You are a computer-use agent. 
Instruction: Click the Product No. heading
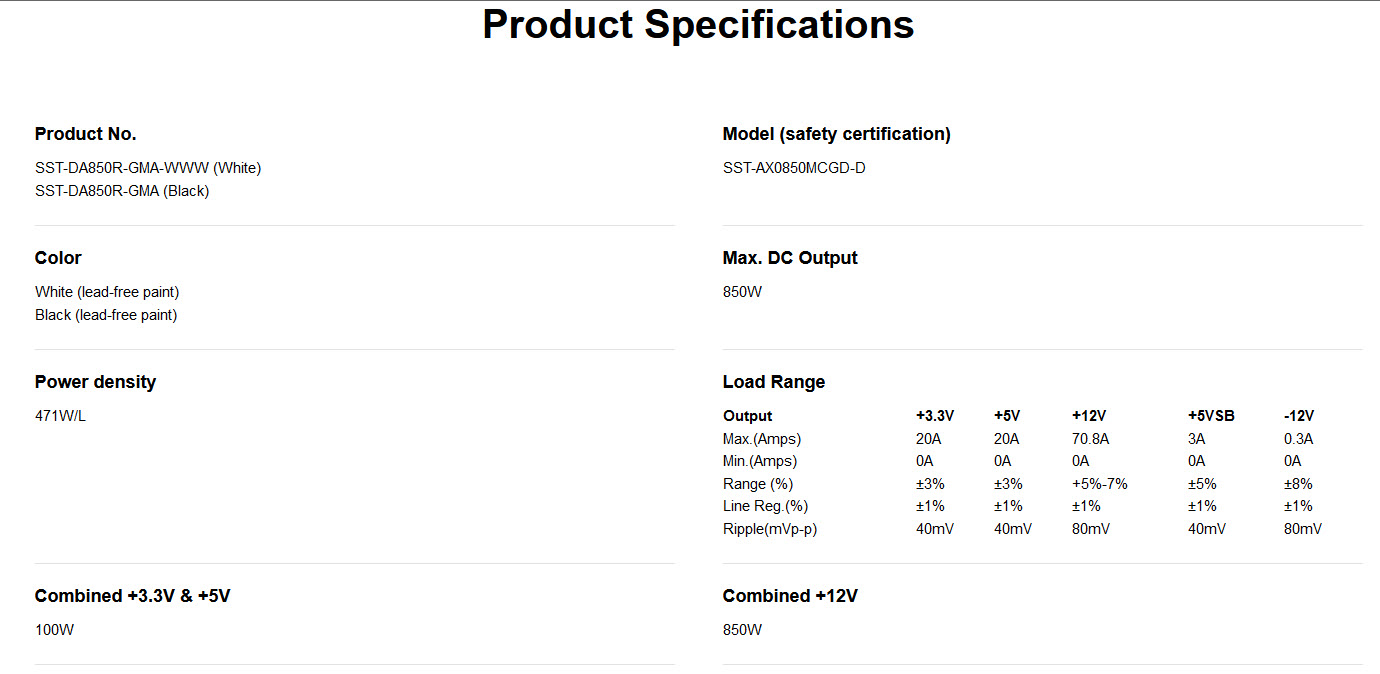[x=85, y=134]
